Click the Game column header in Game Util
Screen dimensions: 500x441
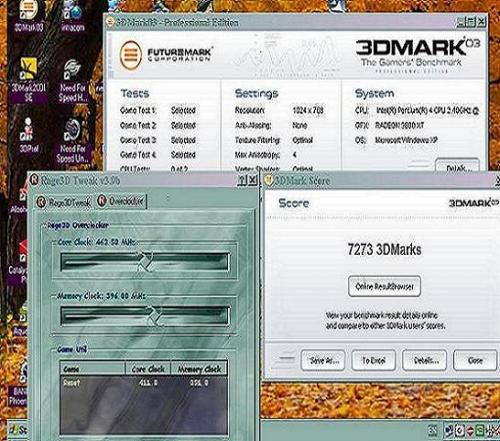(x=92, y=369)
